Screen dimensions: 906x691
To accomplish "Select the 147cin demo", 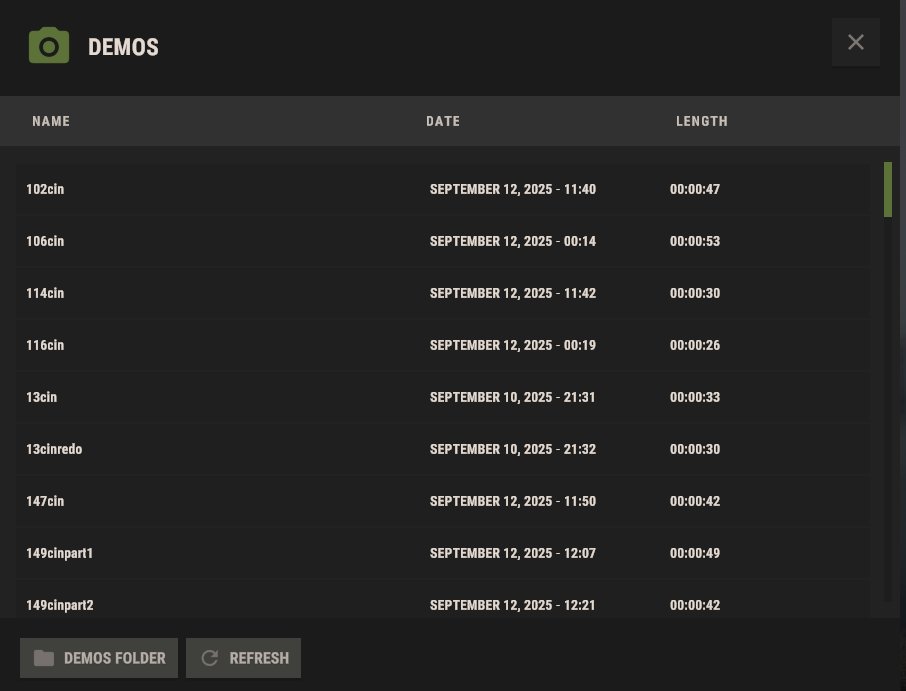I will pos(443,501).
